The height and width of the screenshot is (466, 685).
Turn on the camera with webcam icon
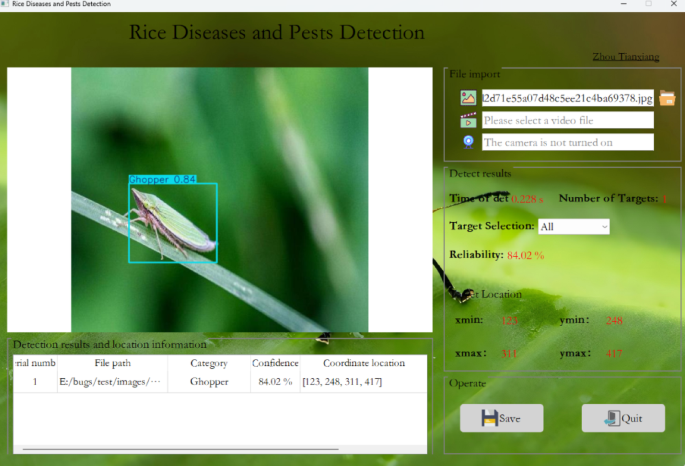pyautogui.click(x=468, y=142)
